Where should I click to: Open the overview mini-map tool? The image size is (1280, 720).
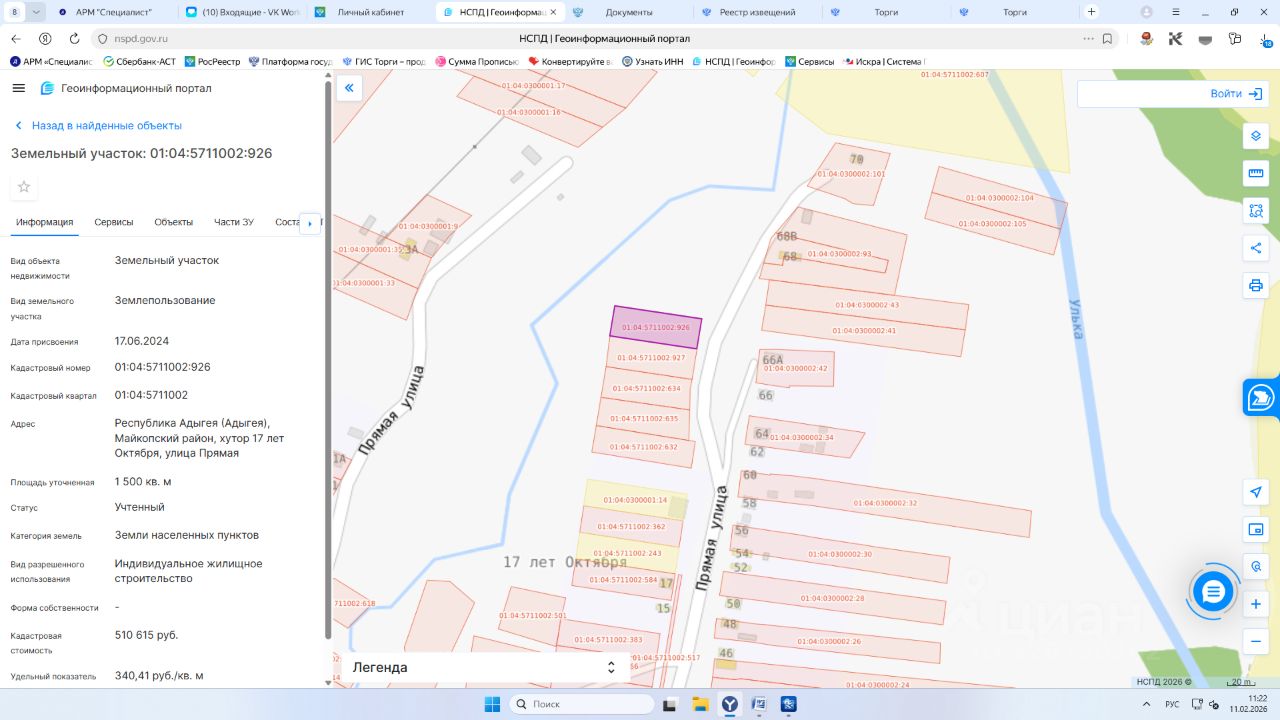[x=1256, y=529]
